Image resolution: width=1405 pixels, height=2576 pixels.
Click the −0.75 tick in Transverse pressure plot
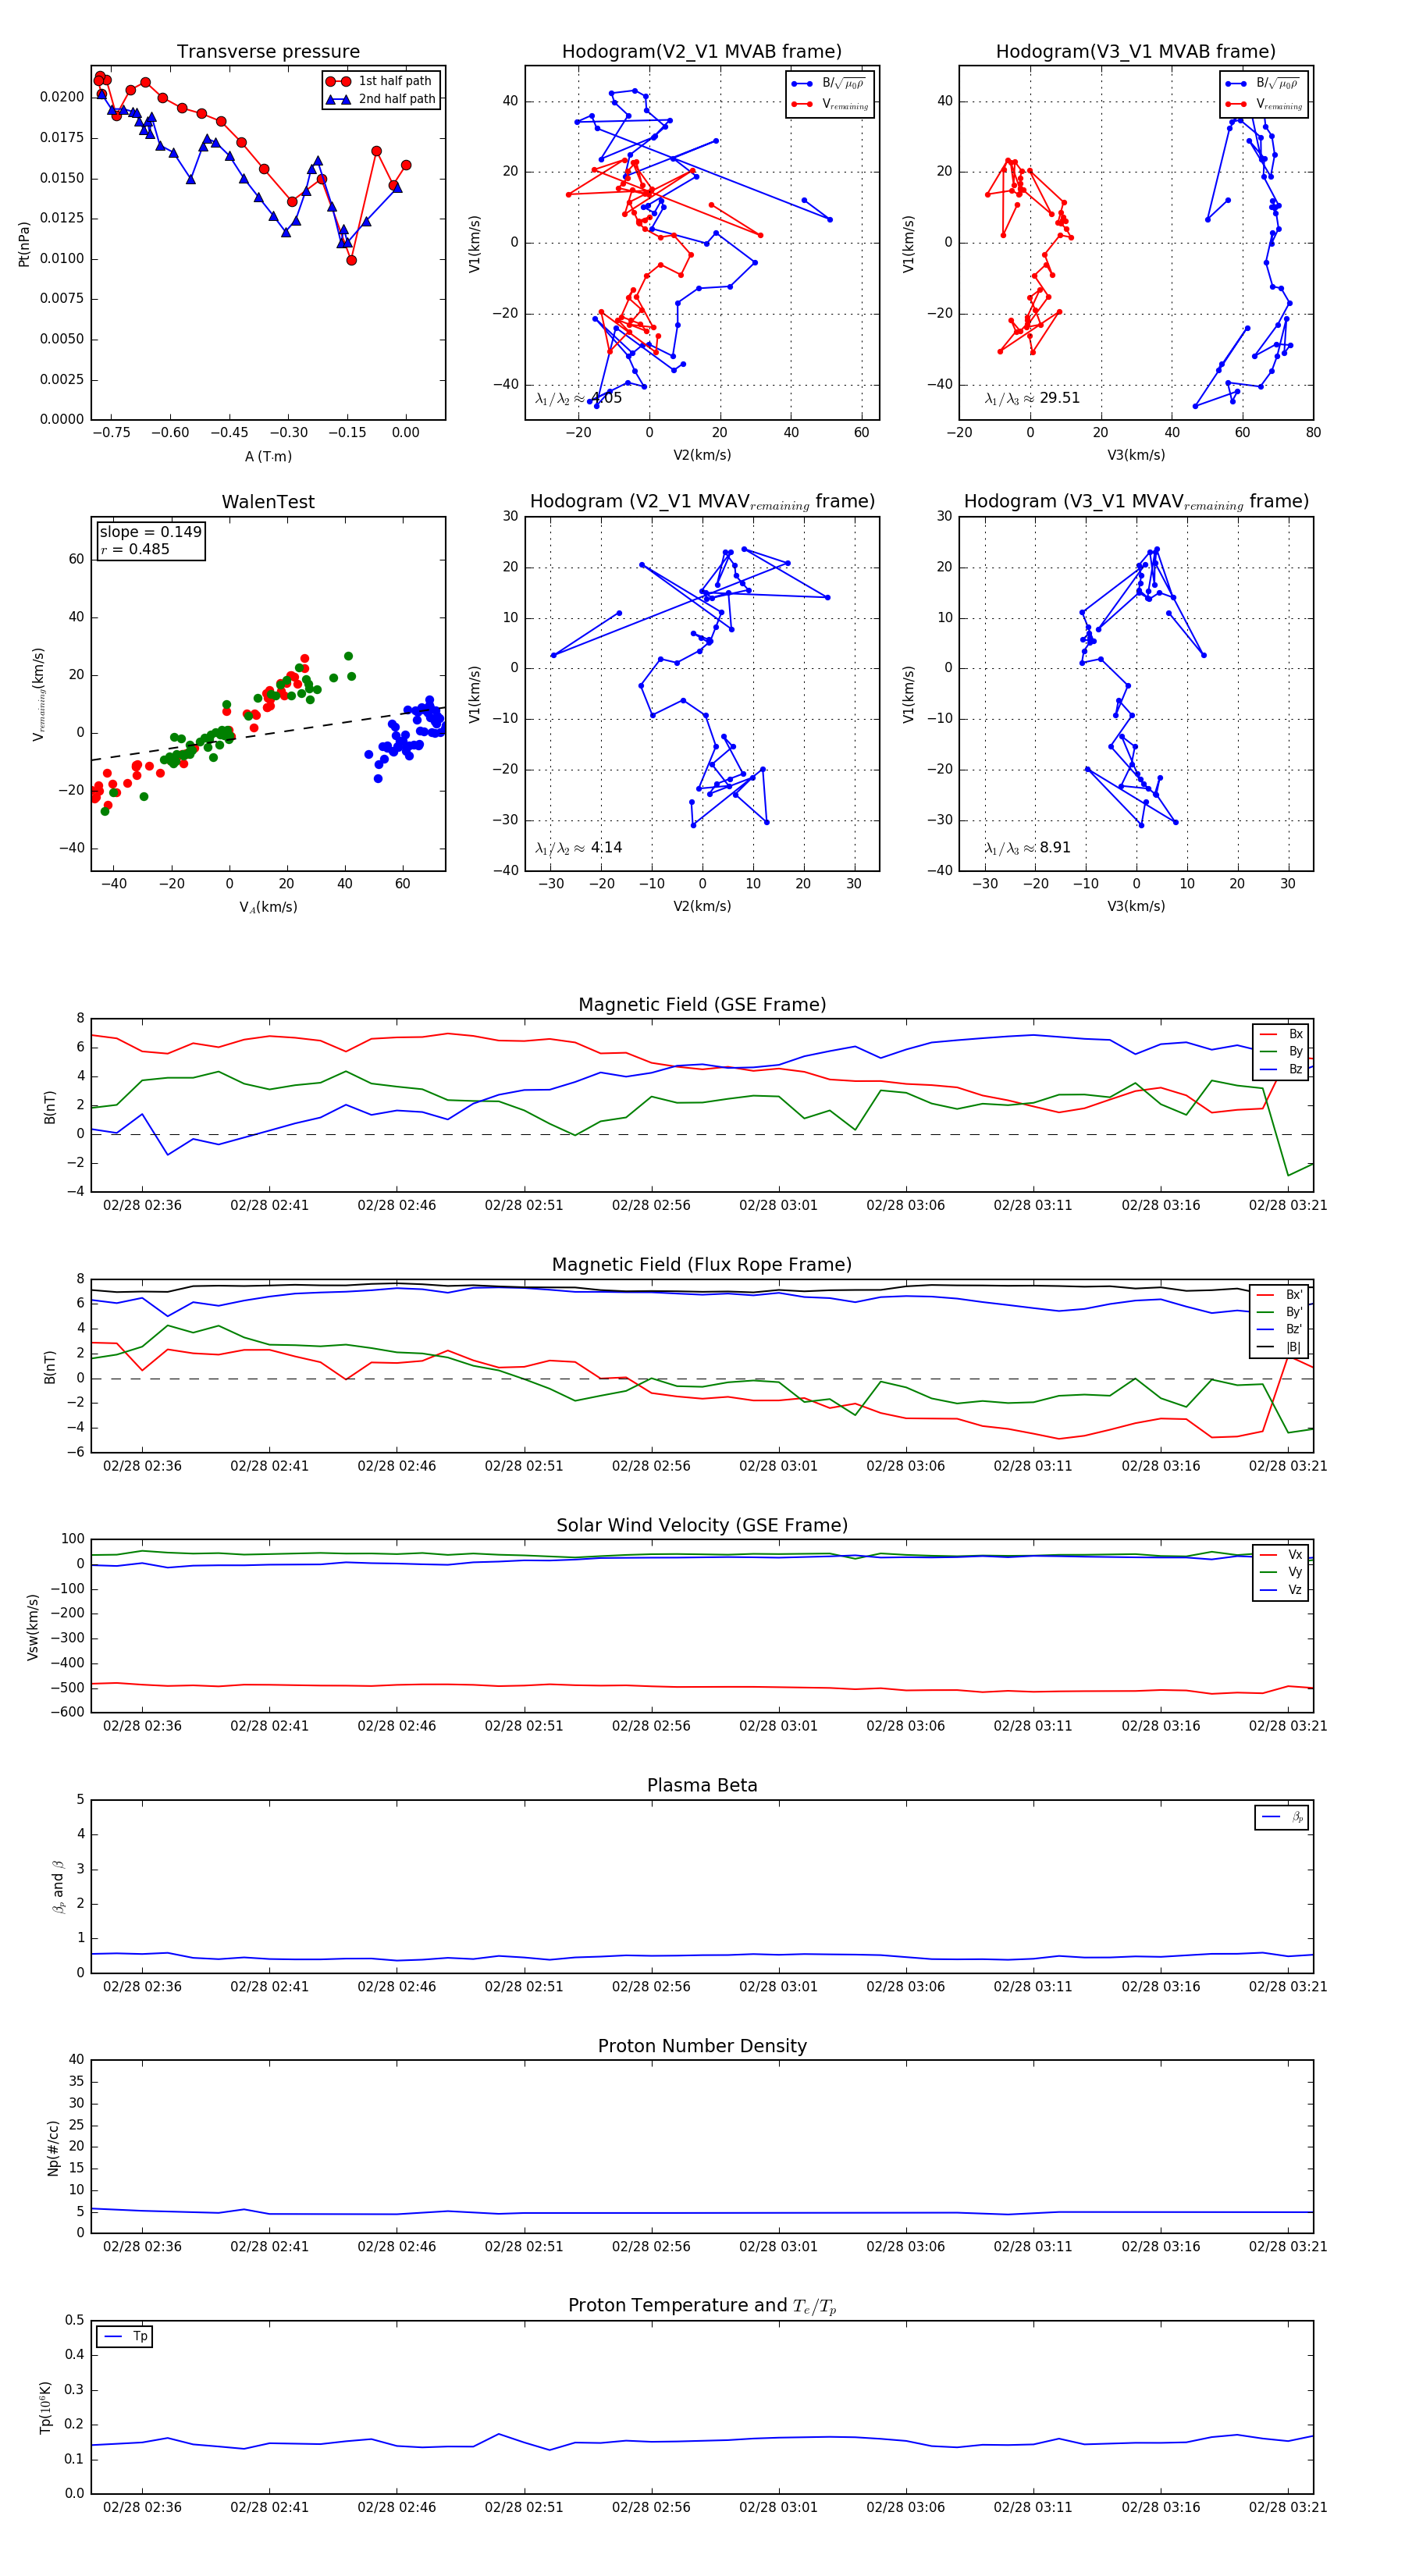pos(111,433)
